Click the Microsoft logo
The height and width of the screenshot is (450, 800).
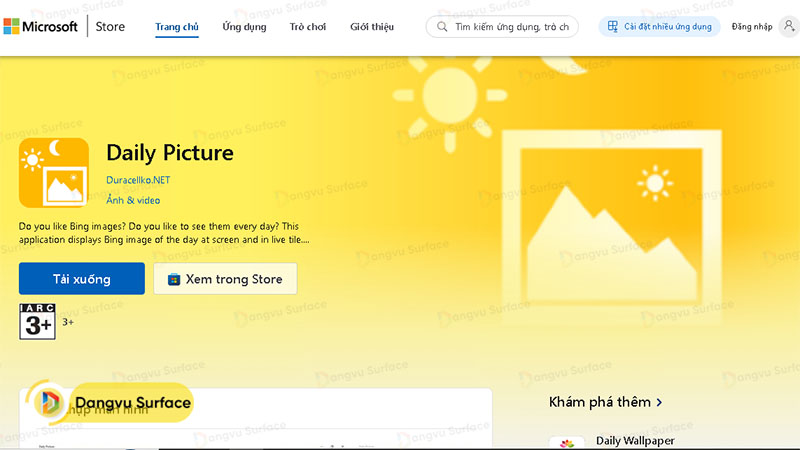(40, 27)
